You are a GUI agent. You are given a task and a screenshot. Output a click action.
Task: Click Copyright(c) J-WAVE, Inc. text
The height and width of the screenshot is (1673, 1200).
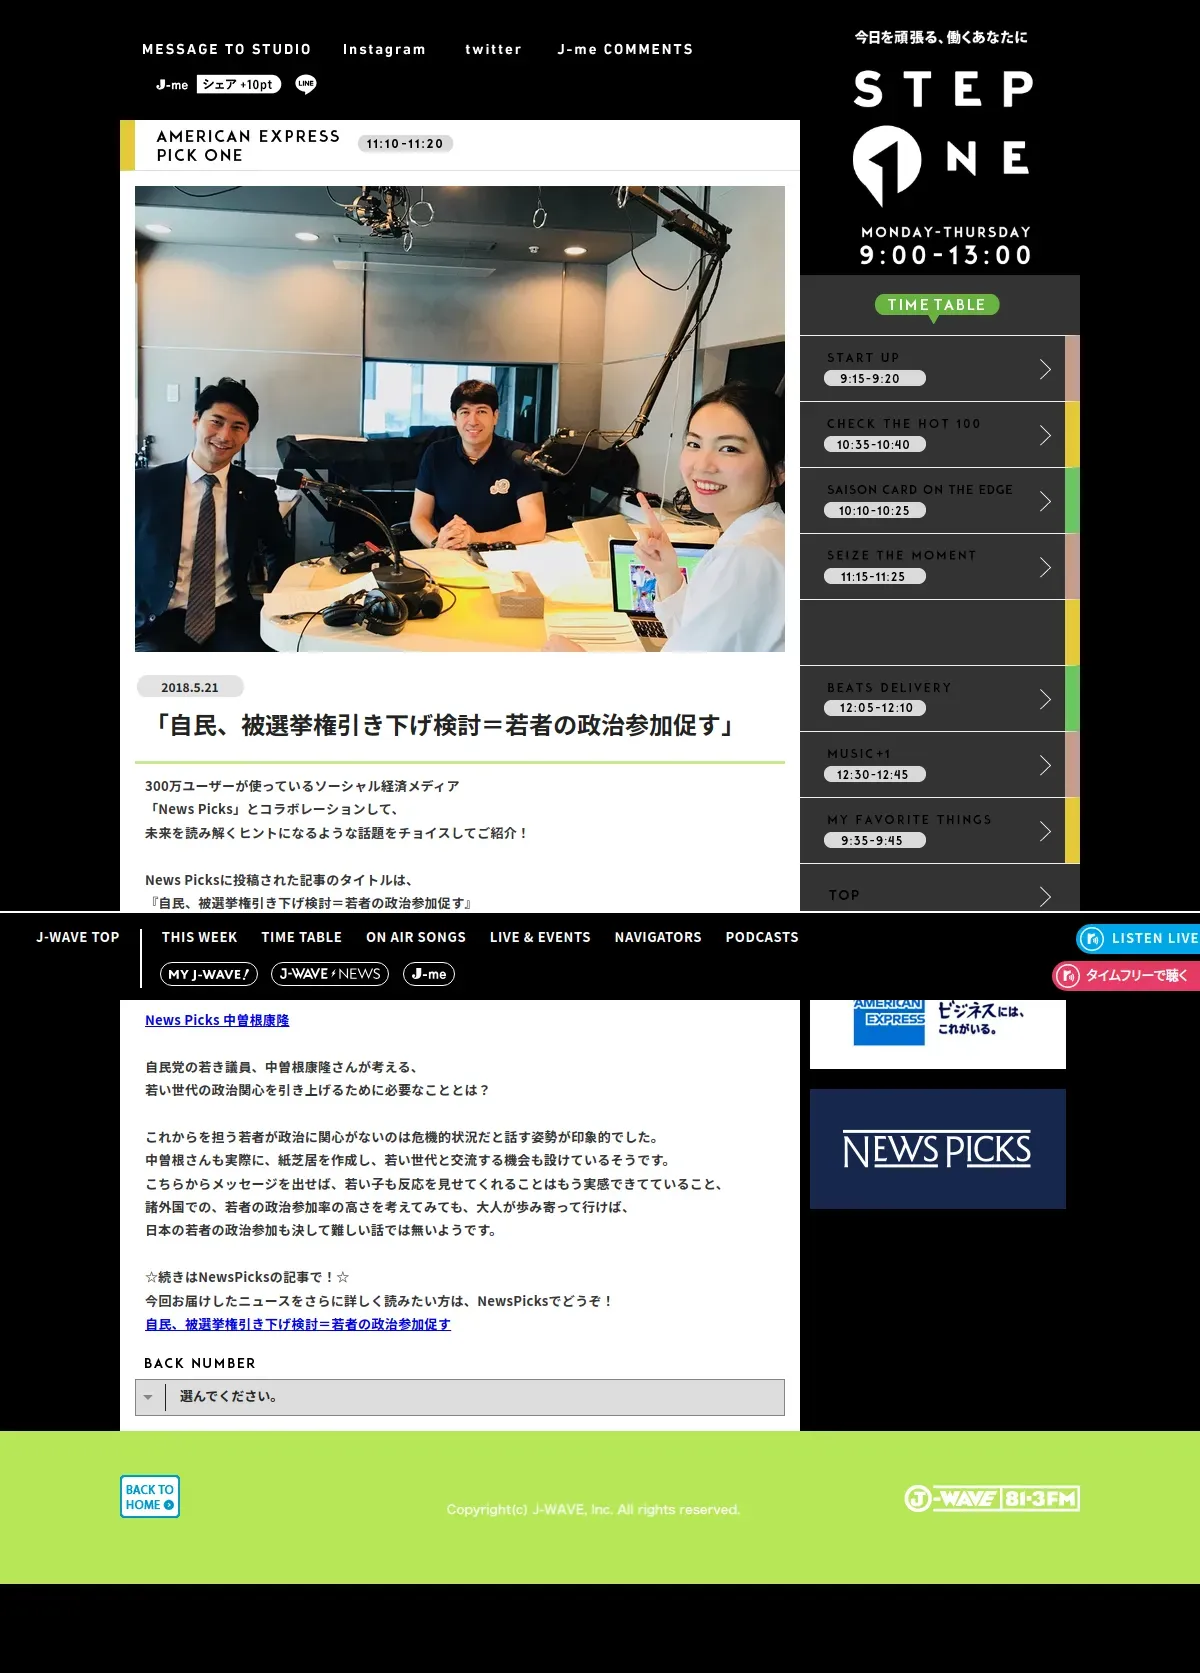click(593, 1509)
